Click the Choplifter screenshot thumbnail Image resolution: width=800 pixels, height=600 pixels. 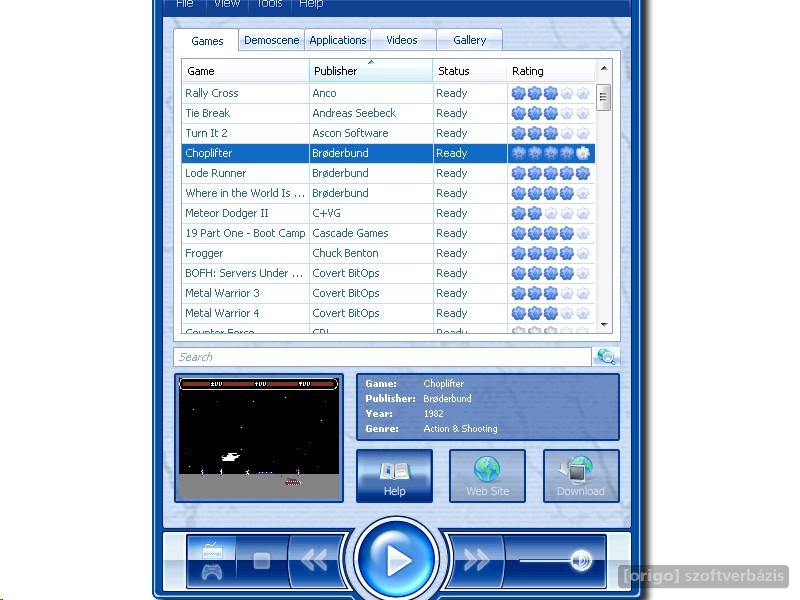pos(259,438)
